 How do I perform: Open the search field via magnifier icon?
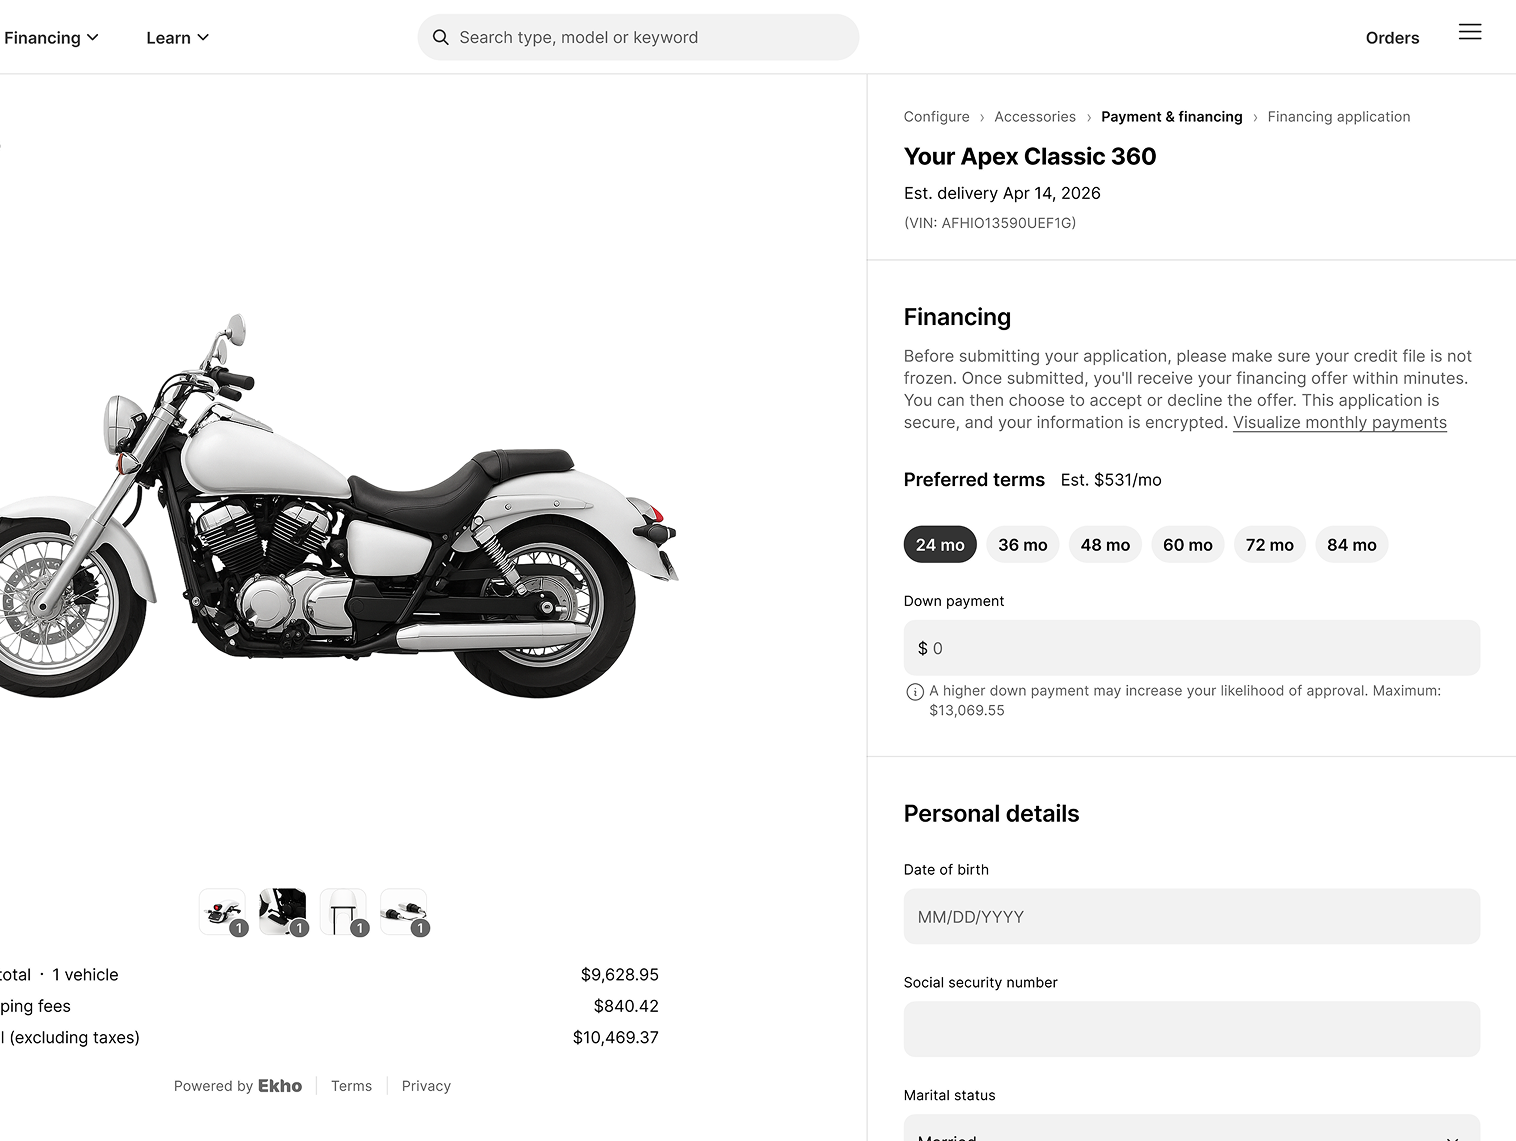440,37
